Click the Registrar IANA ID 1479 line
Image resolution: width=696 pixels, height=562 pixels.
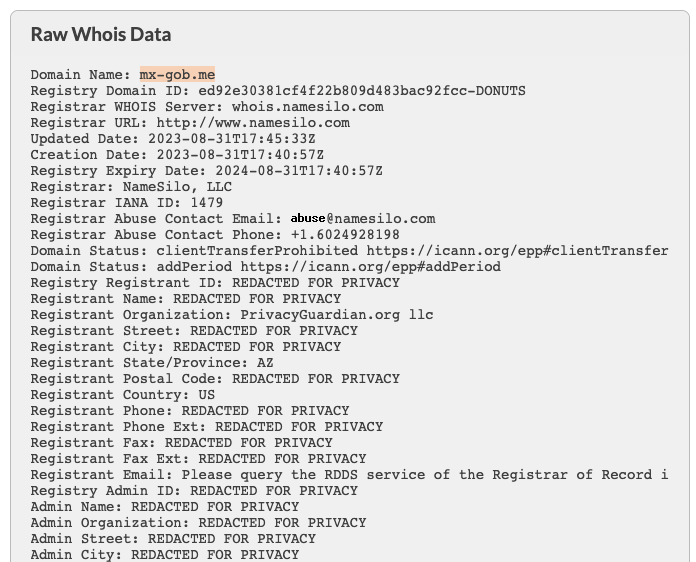[127, 203]
